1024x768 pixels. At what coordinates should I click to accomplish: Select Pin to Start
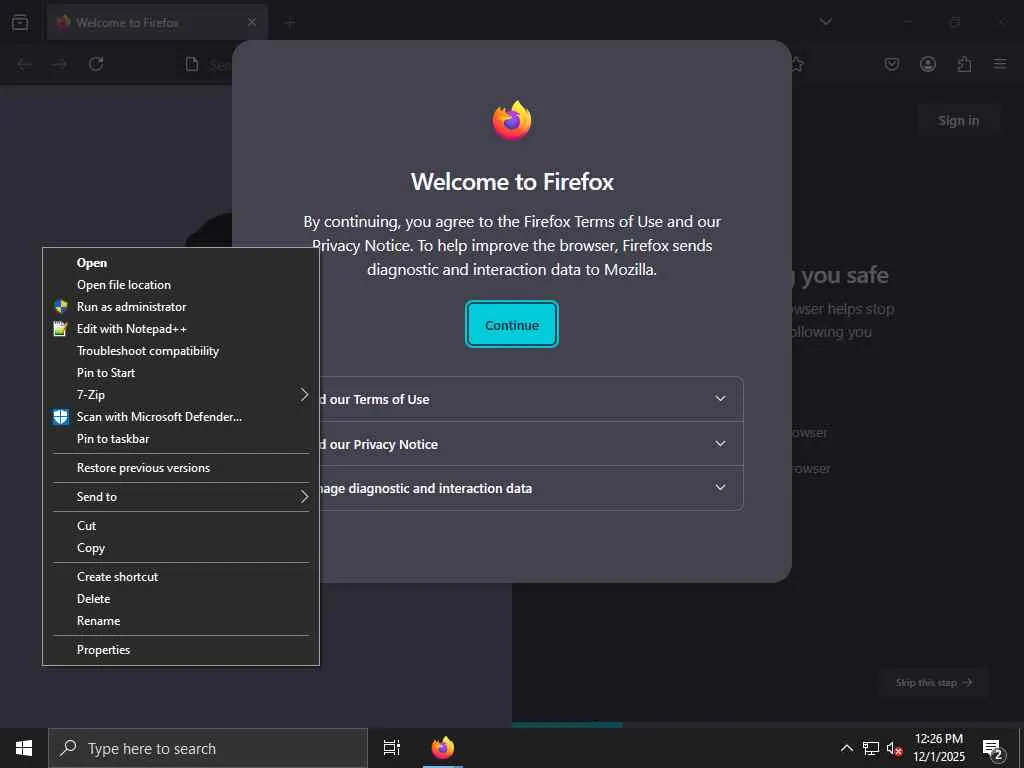[x=181, y=373]
